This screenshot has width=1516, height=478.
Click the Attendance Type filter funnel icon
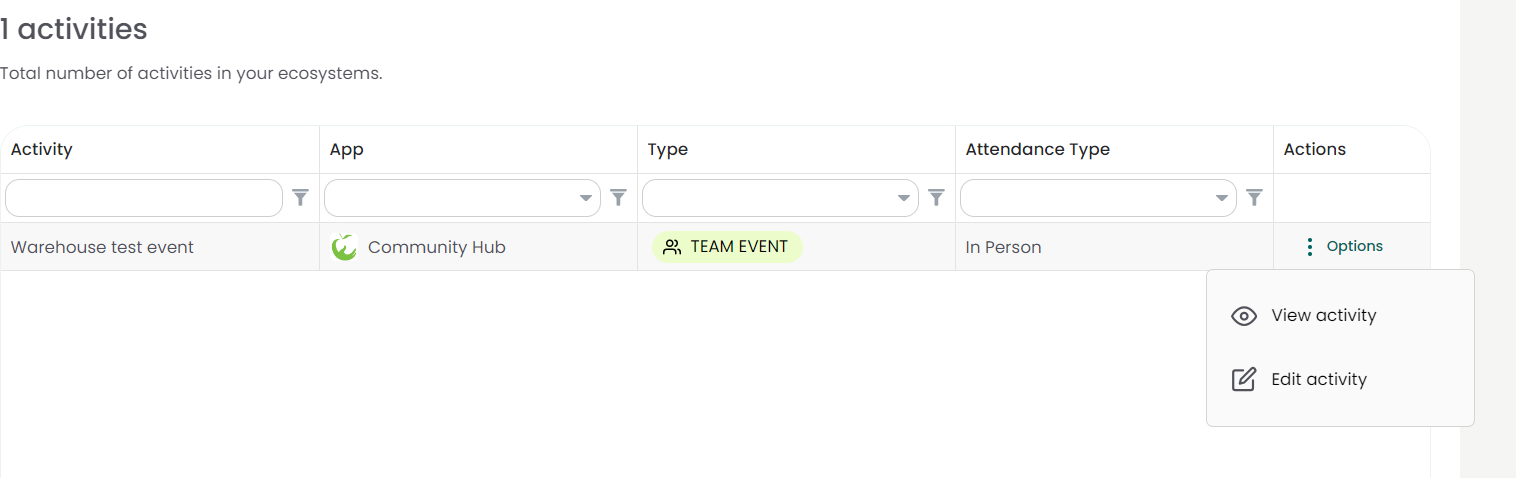pyautogui.click(x=1254, y=198)
